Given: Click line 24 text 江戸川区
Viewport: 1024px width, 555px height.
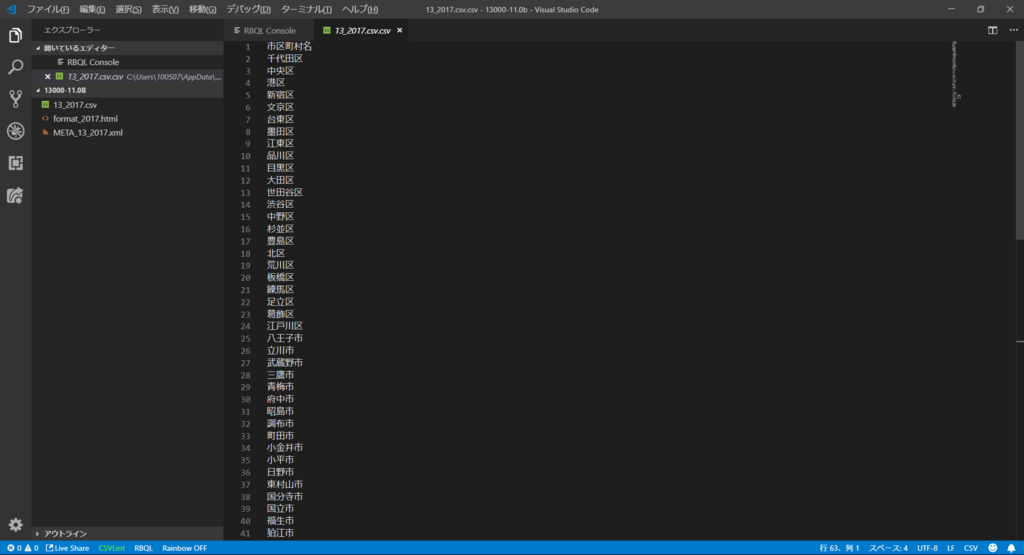Looking at the screenshot, I should coord(285,326).
